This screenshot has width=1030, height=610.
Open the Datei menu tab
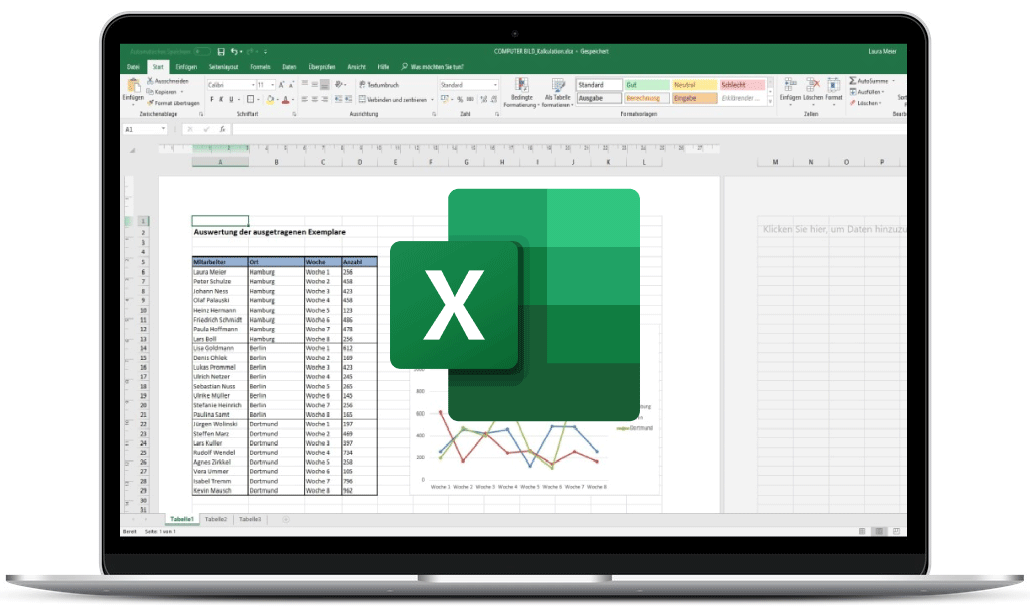(x=133, y=67)
